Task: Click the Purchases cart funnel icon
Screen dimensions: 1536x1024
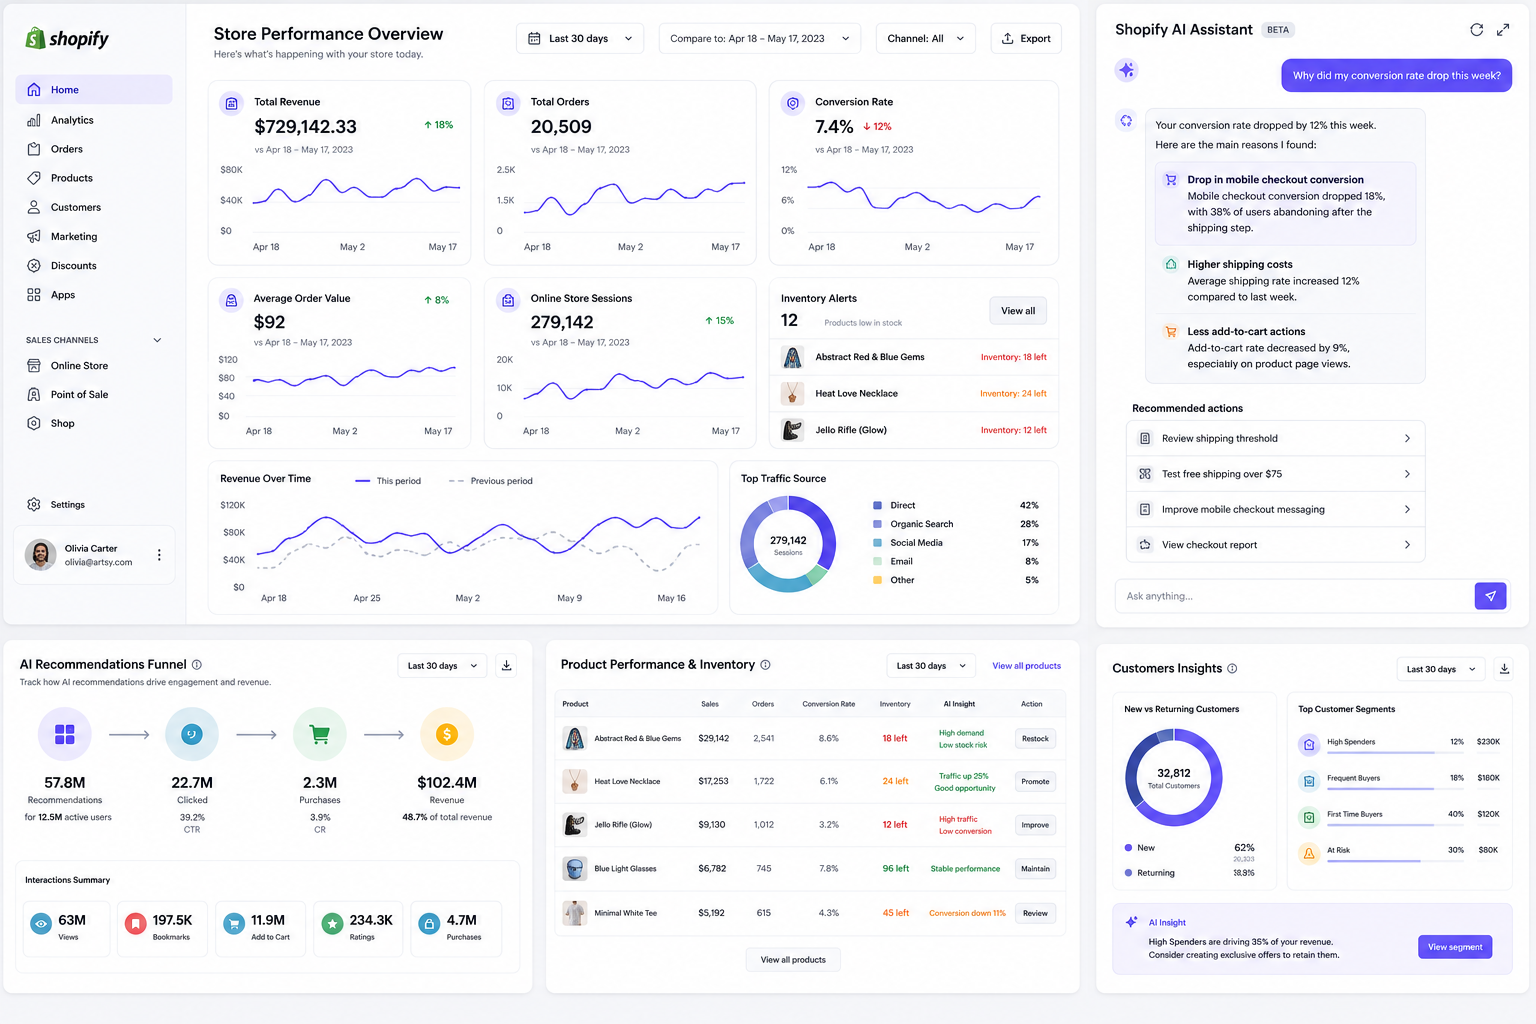Action: pos(320,735)
